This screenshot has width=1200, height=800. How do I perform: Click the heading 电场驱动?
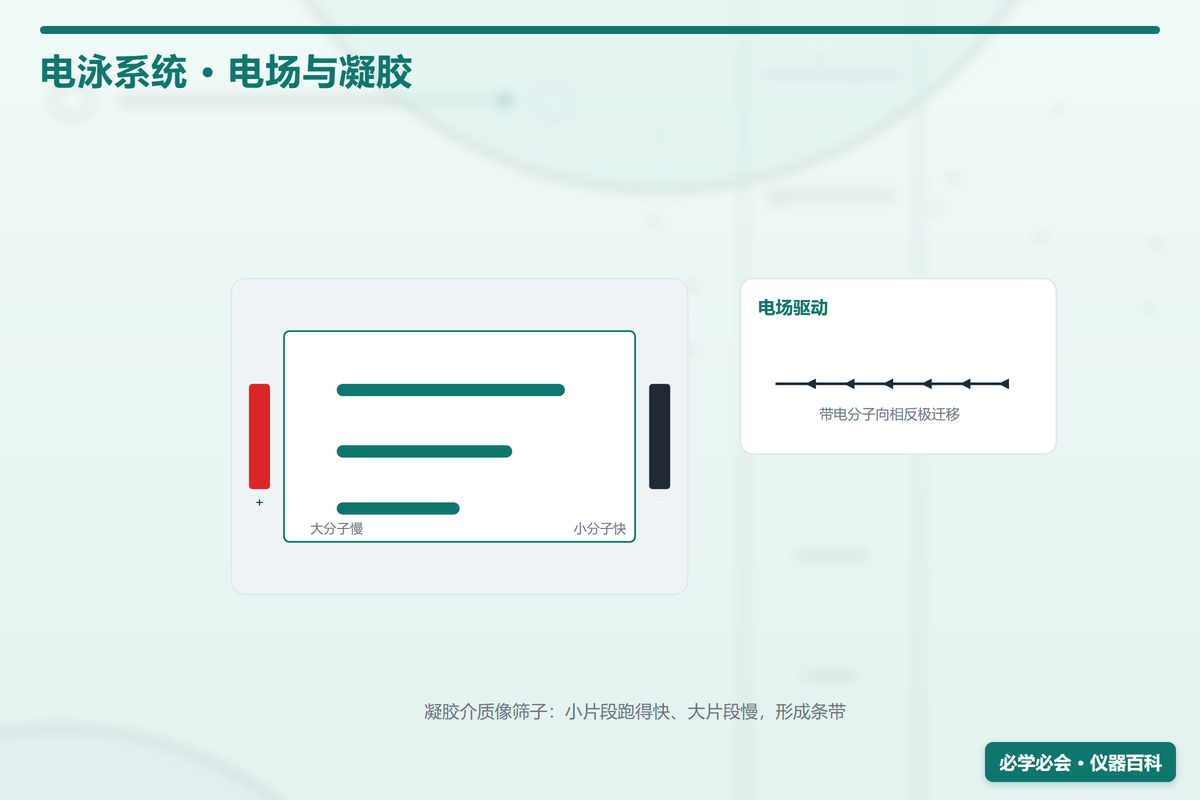click(793, 308)
